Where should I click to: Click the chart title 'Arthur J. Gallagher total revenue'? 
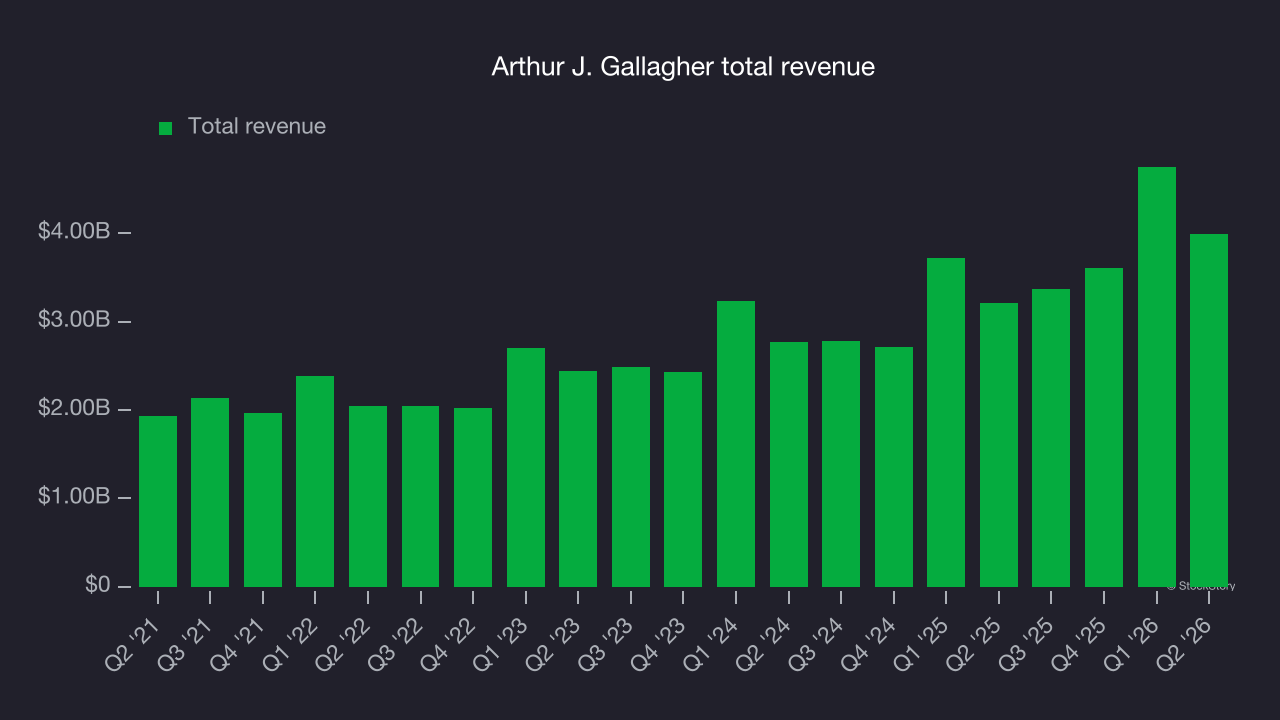pos(683,67)
